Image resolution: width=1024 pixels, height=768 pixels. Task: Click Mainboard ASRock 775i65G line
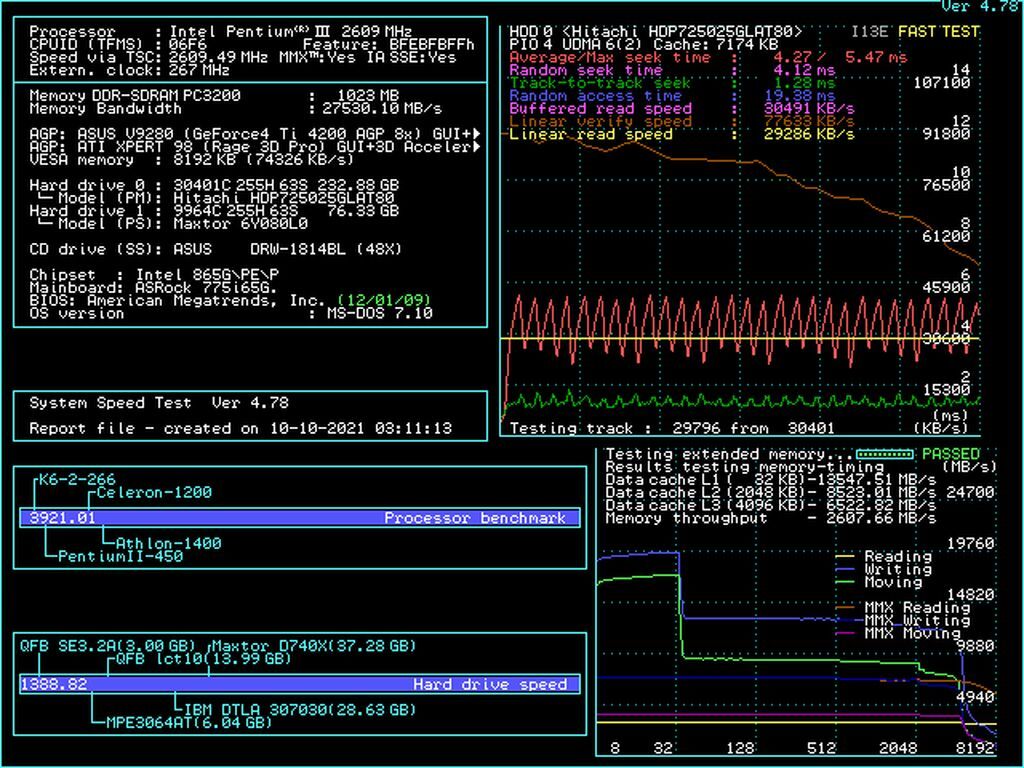tap(153, 287)
